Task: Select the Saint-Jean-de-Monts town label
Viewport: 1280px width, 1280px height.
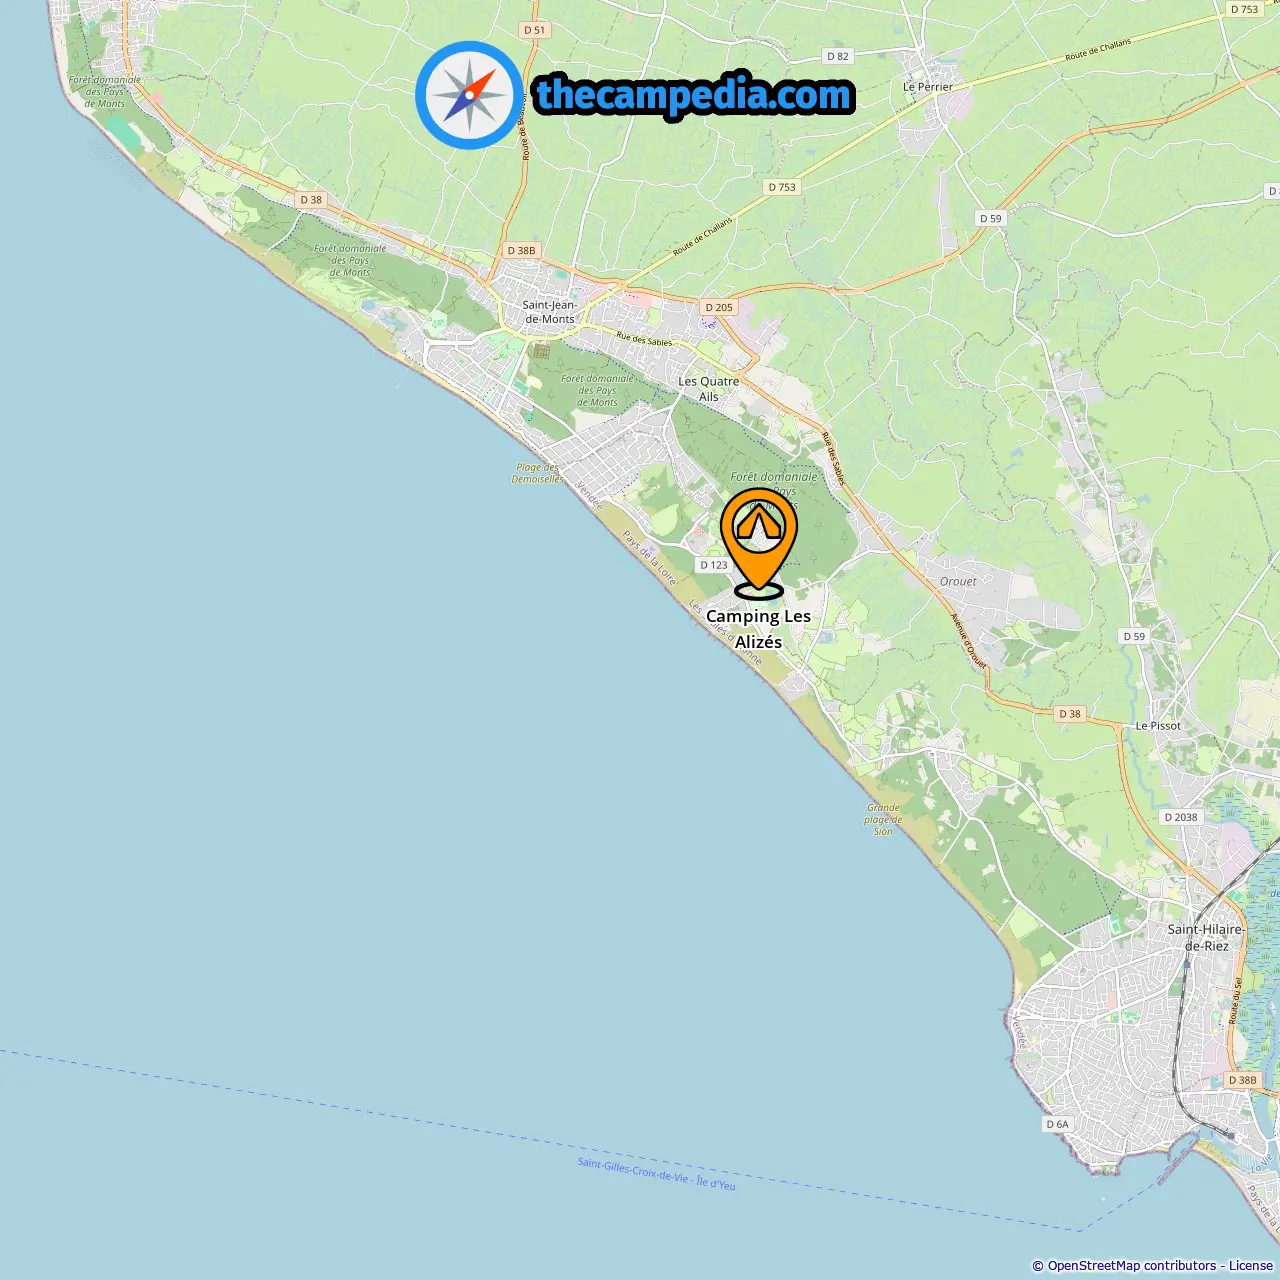Action: [550, 312]
